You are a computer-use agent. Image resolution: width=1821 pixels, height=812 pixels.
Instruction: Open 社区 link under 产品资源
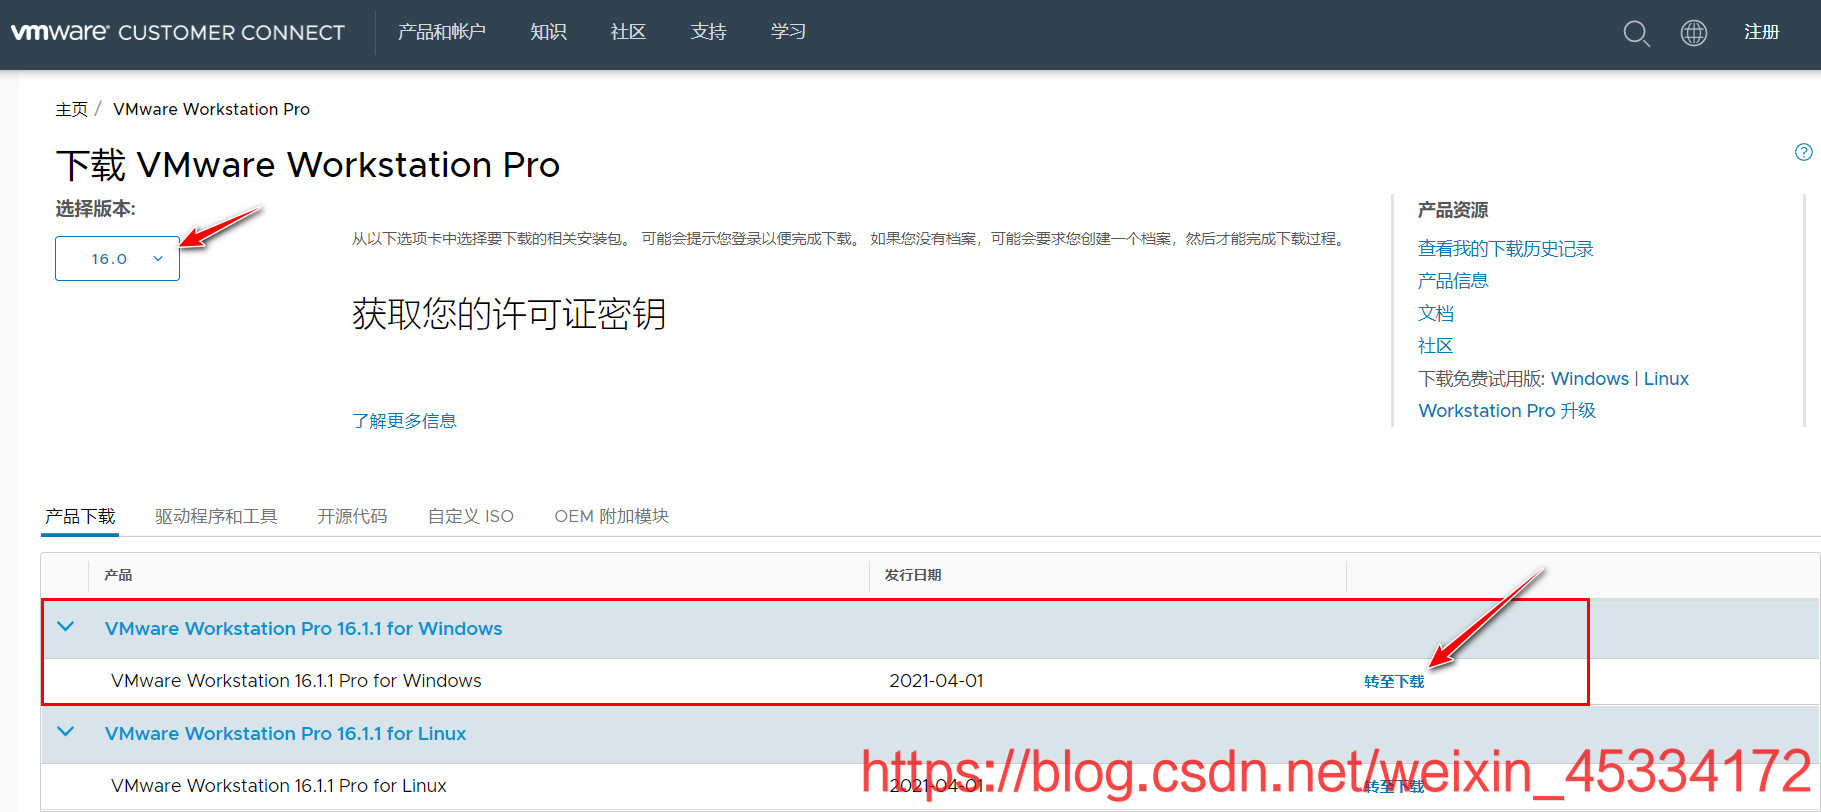1436,346
